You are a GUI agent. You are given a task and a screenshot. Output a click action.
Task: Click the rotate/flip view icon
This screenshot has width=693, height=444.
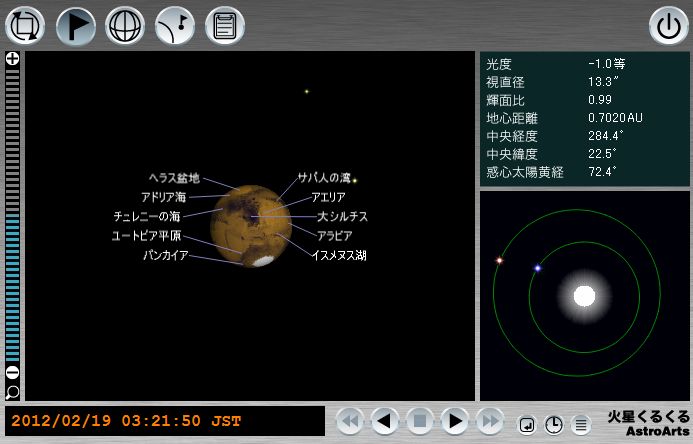(x=25, y=26)
